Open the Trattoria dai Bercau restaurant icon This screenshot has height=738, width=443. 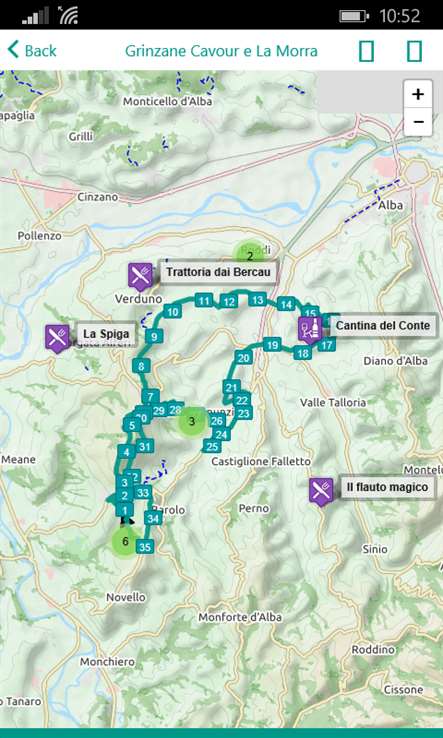[x=140, y=276]
